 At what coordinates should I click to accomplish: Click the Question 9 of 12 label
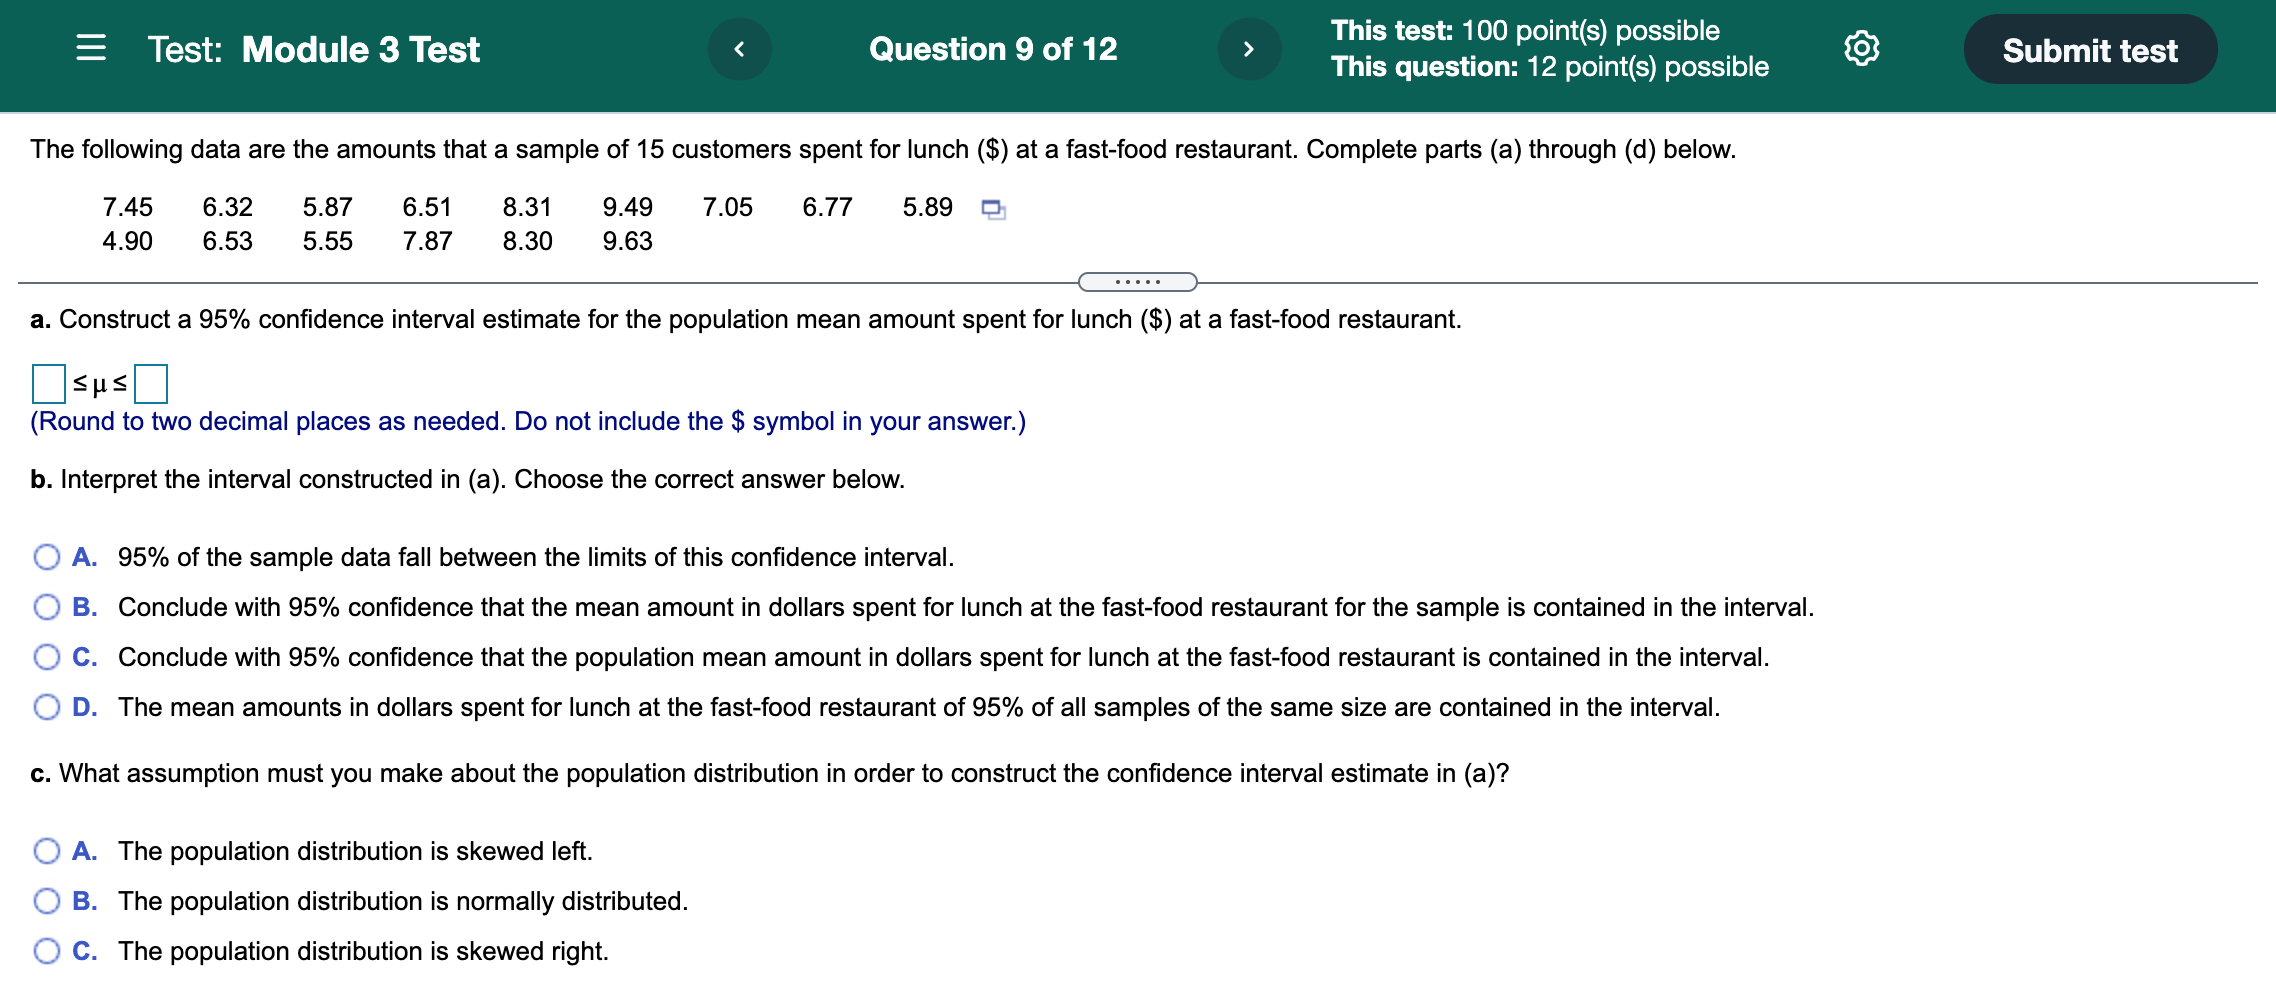[993, 49]
